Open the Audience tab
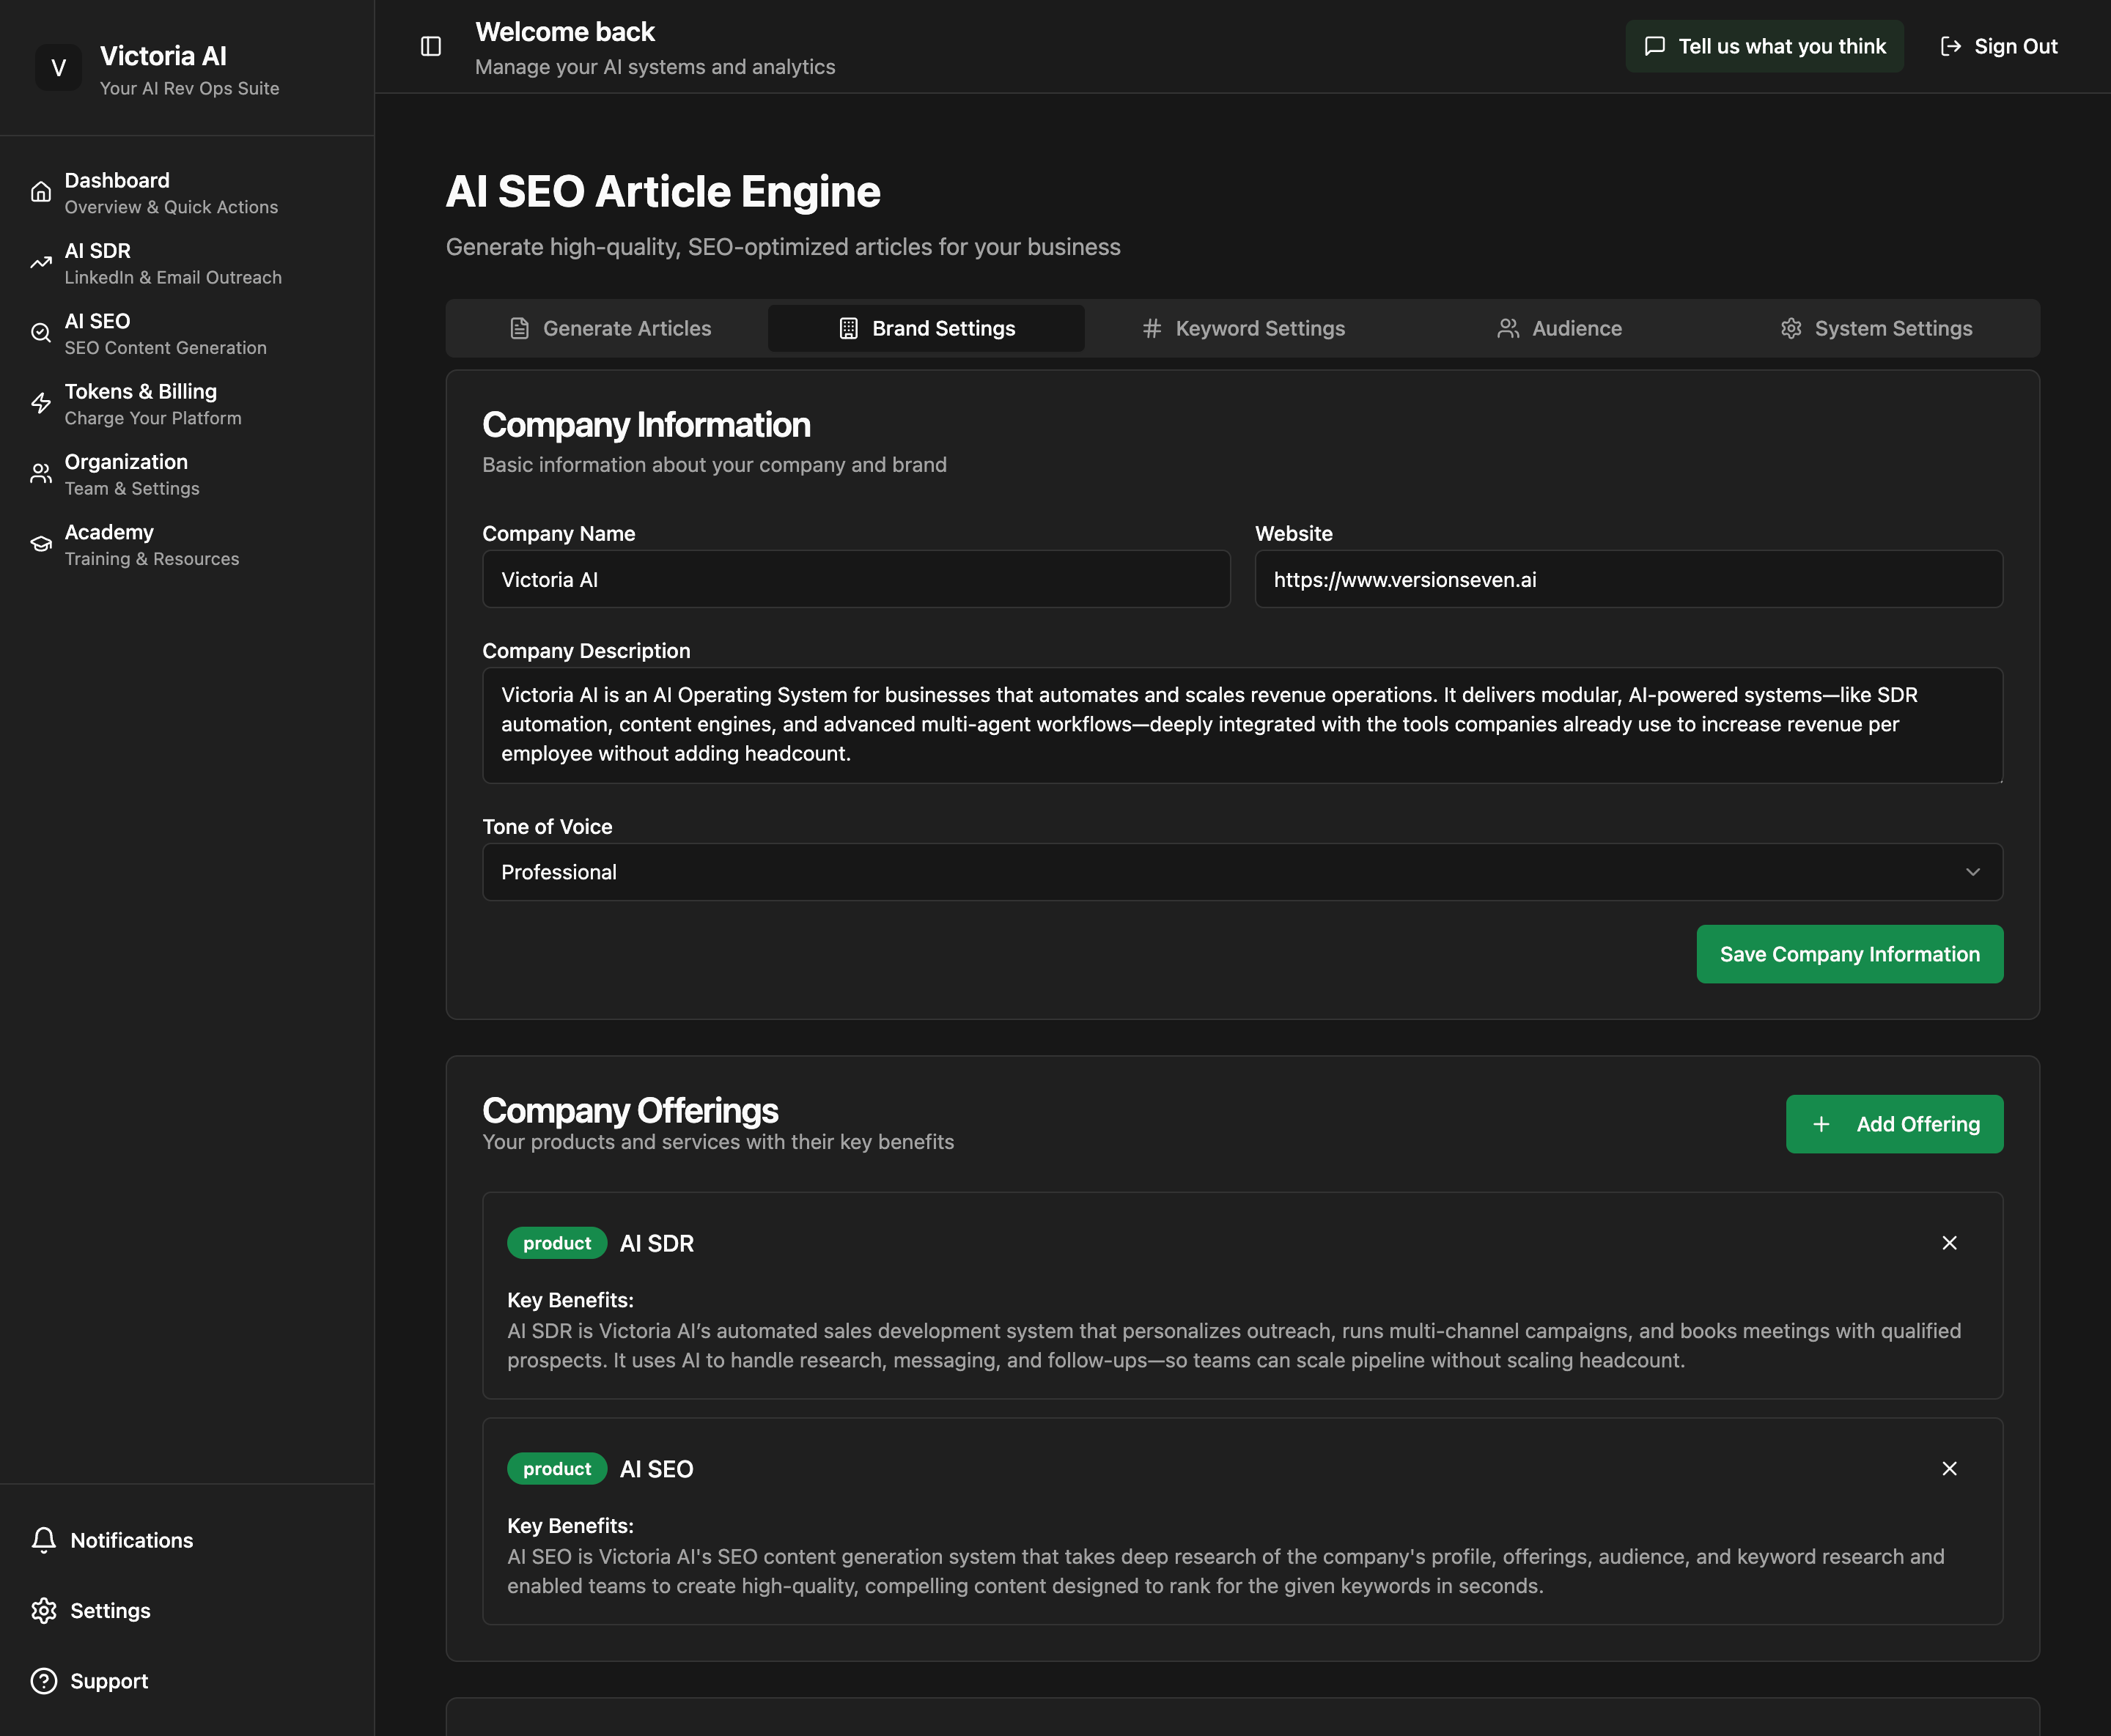2111x1736 pixels. point(1559,328)
